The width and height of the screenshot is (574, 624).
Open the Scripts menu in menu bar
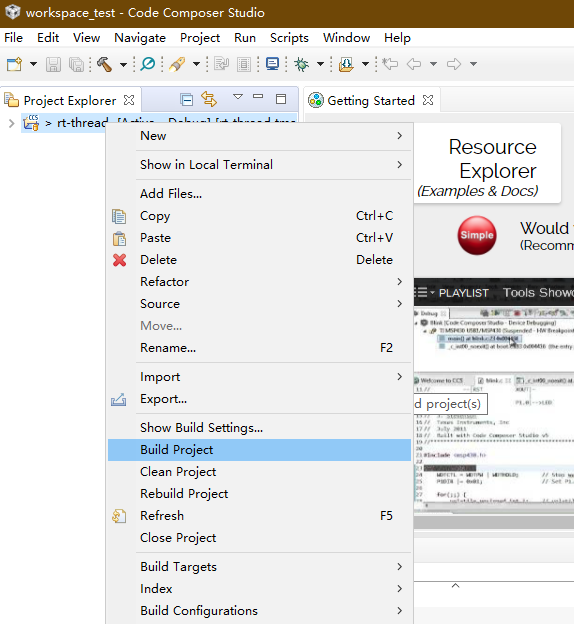tap(289, 38)
